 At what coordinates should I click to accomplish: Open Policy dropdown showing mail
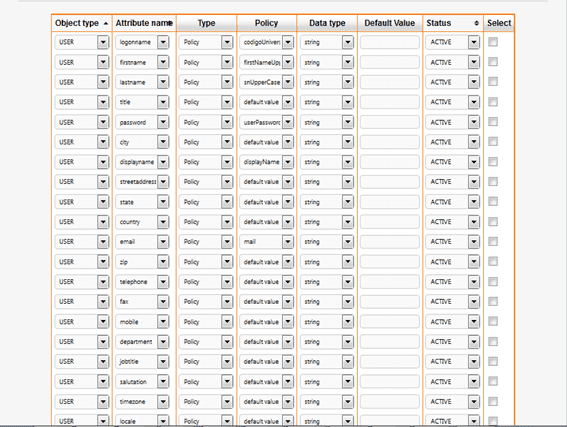point(288,242)
